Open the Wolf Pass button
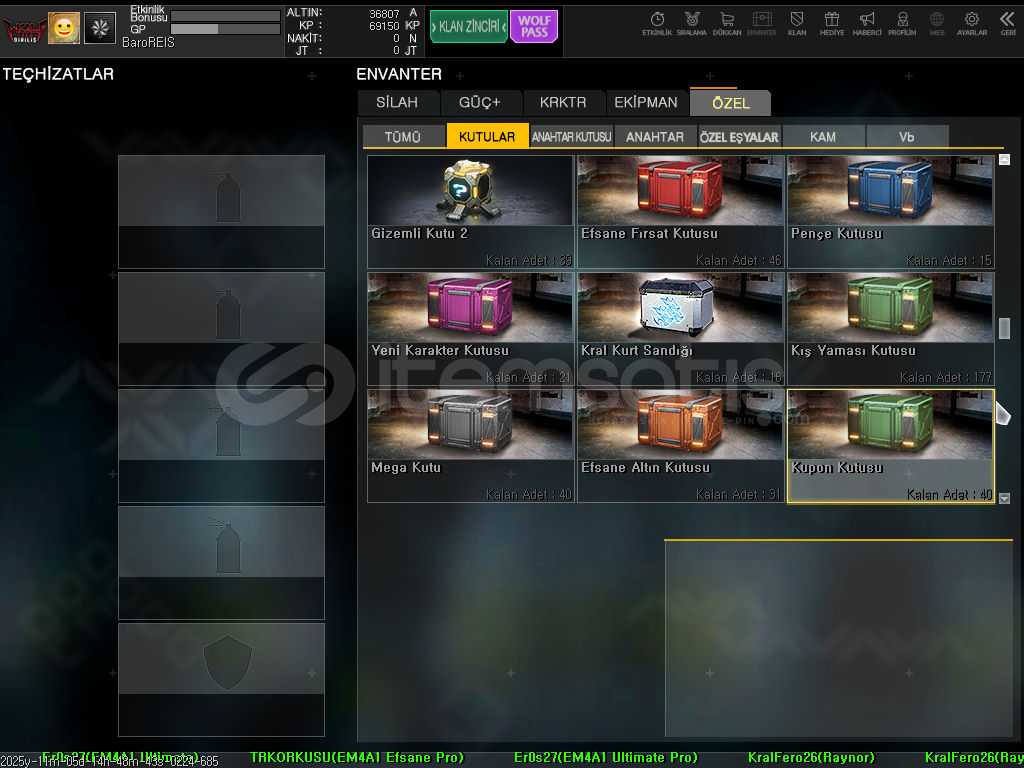Viewport: 1024px width, 768px height. pyautogui.click(x=534, y=27)
